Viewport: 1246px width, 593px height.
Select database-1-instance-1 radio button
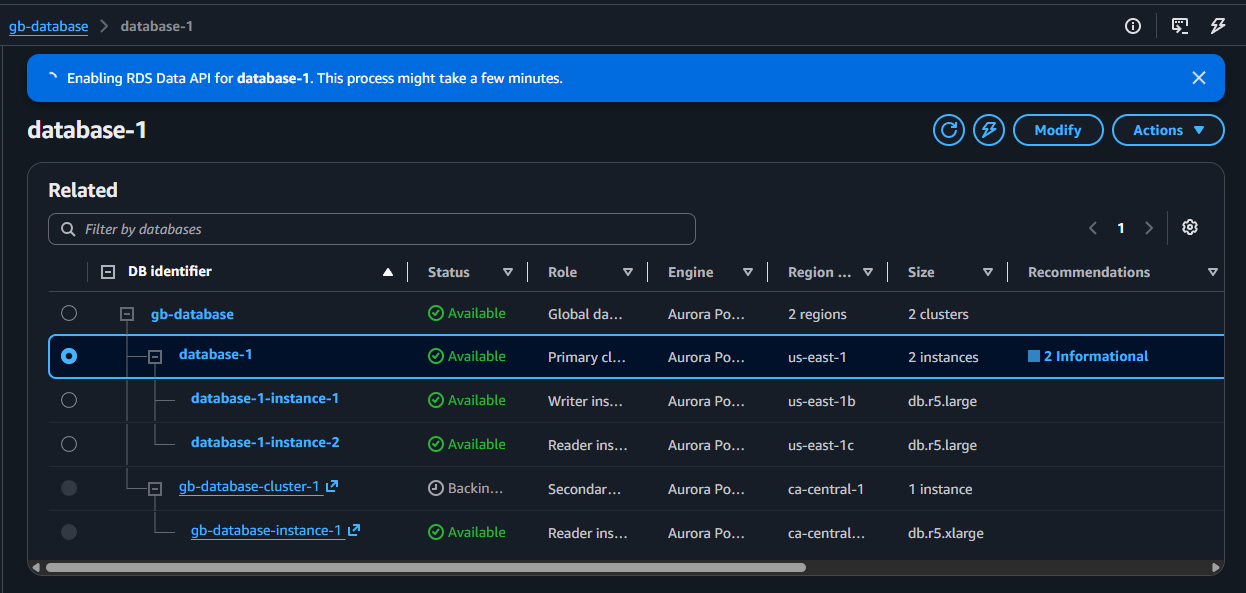69,400
